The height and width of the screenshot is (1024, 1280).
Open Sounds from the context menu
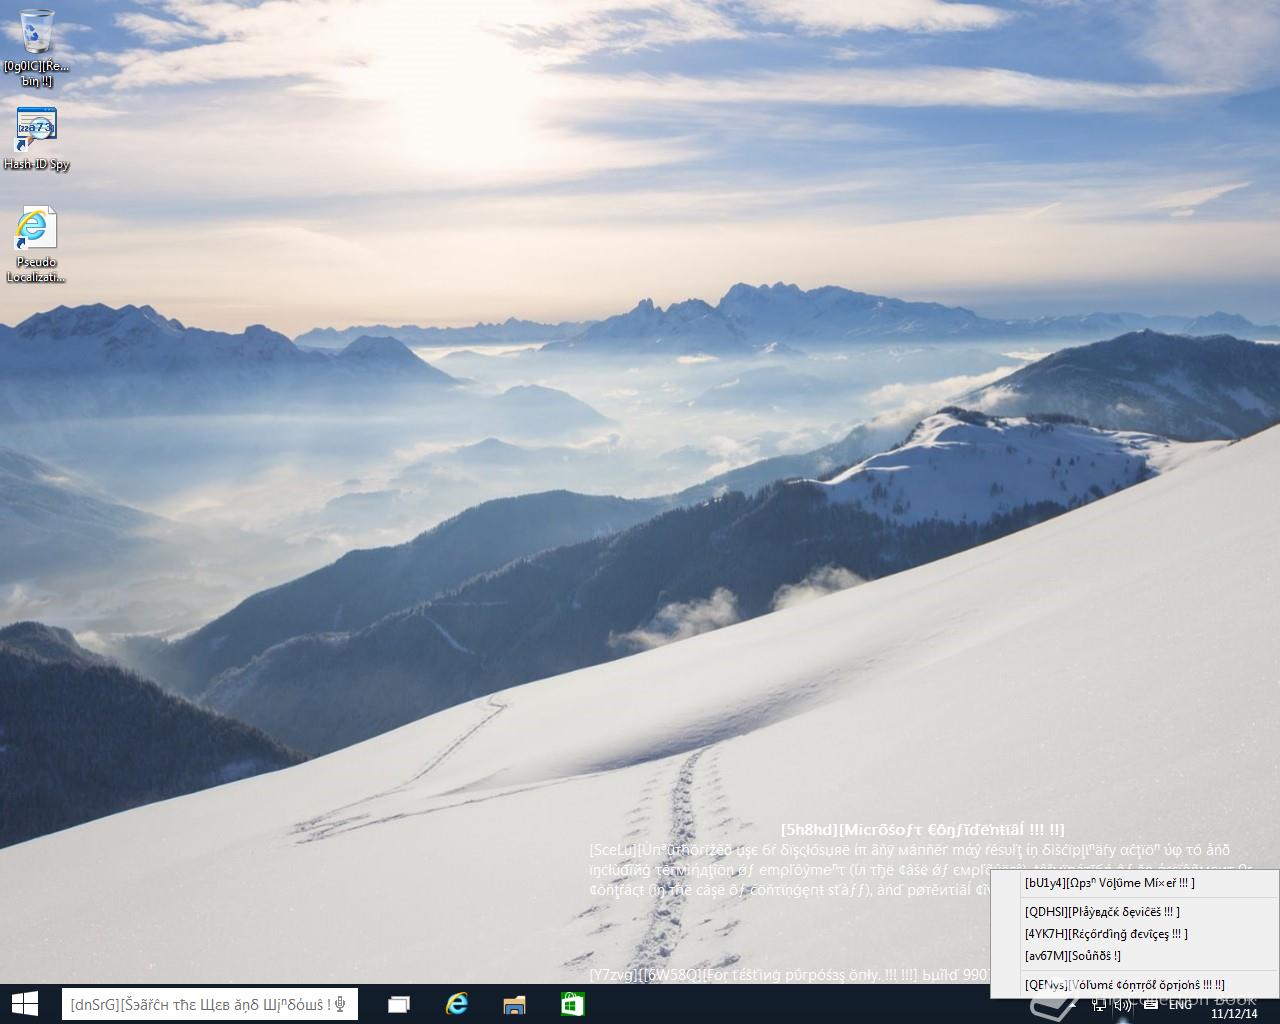1134,955
